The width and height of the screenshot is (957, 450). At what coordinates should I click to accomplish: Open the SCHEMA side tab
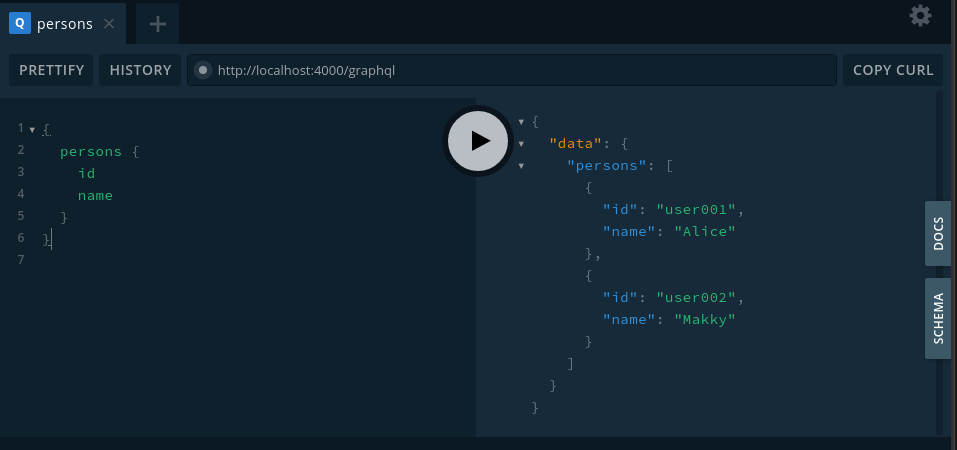[x=938, y=319]
